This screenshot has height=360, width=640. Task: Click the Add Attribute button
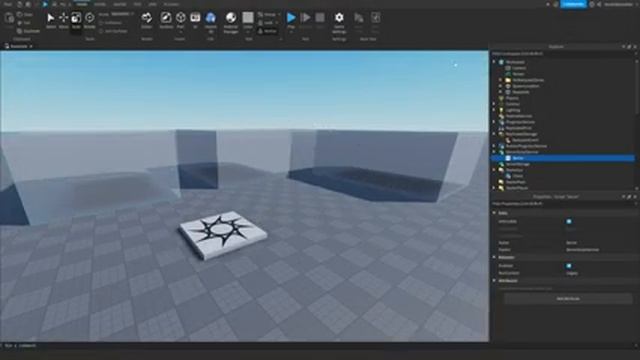(568, 299)
